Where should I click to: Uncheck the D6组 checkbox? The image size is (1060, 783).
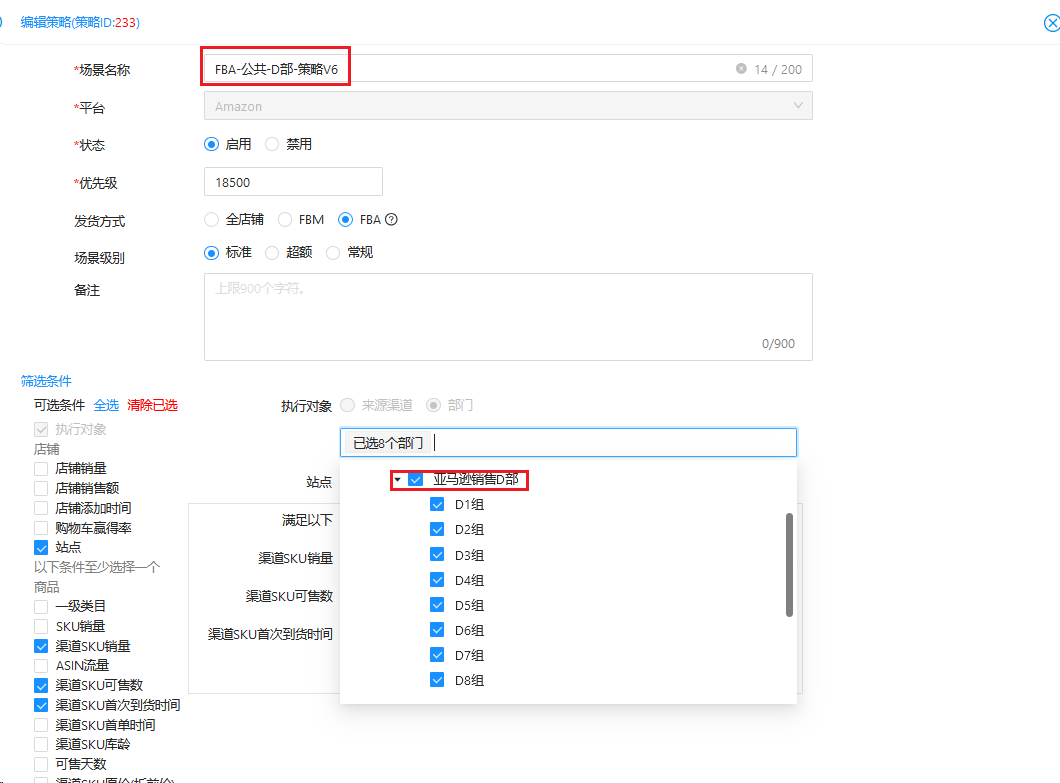point(437,630)
